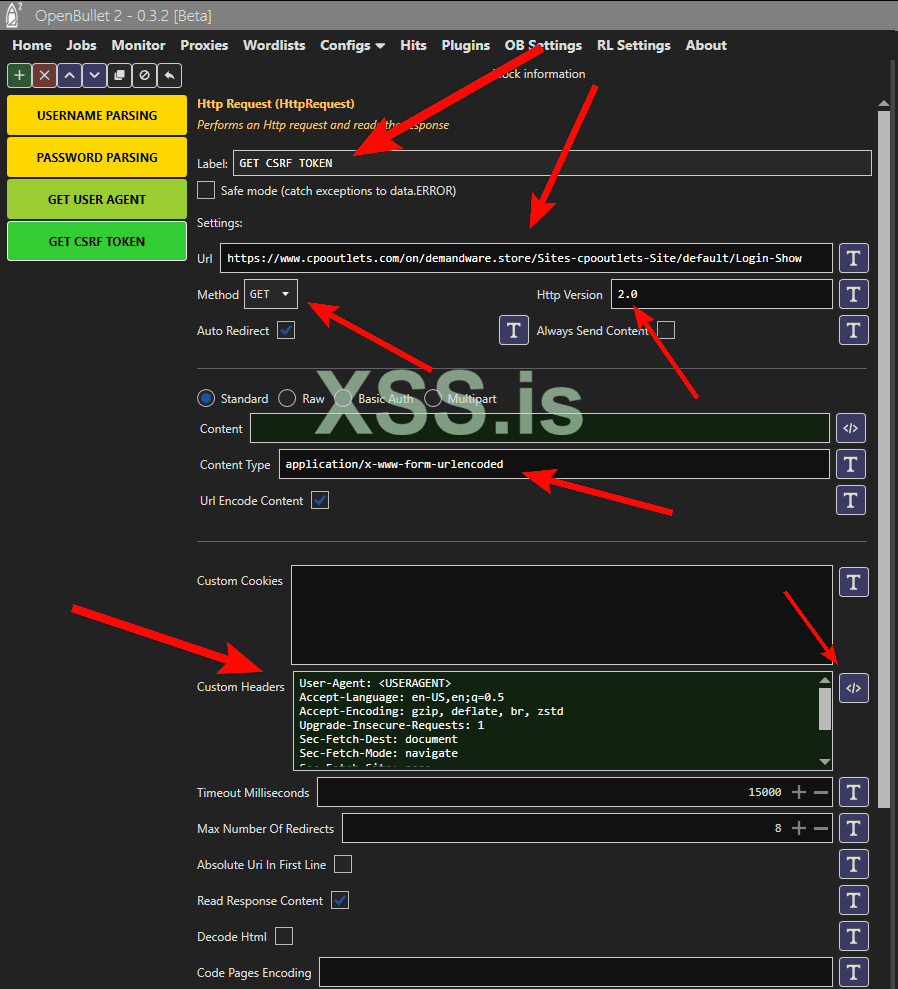Open the Home menu
The width and height of the screenshot is (898, 989).
click(x=32, y=45)
